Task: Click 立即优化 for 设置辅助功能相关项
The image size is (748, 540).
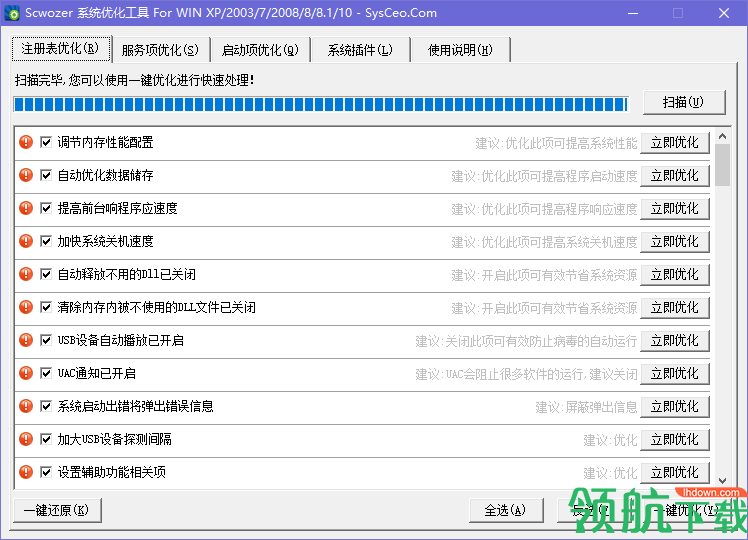Action: click(x=675, y=473)
